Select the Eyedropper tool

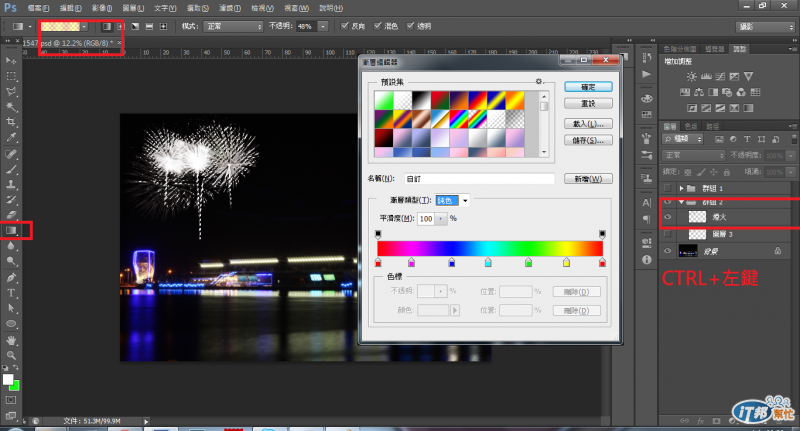pyautogui.click(x=11, y=137)
